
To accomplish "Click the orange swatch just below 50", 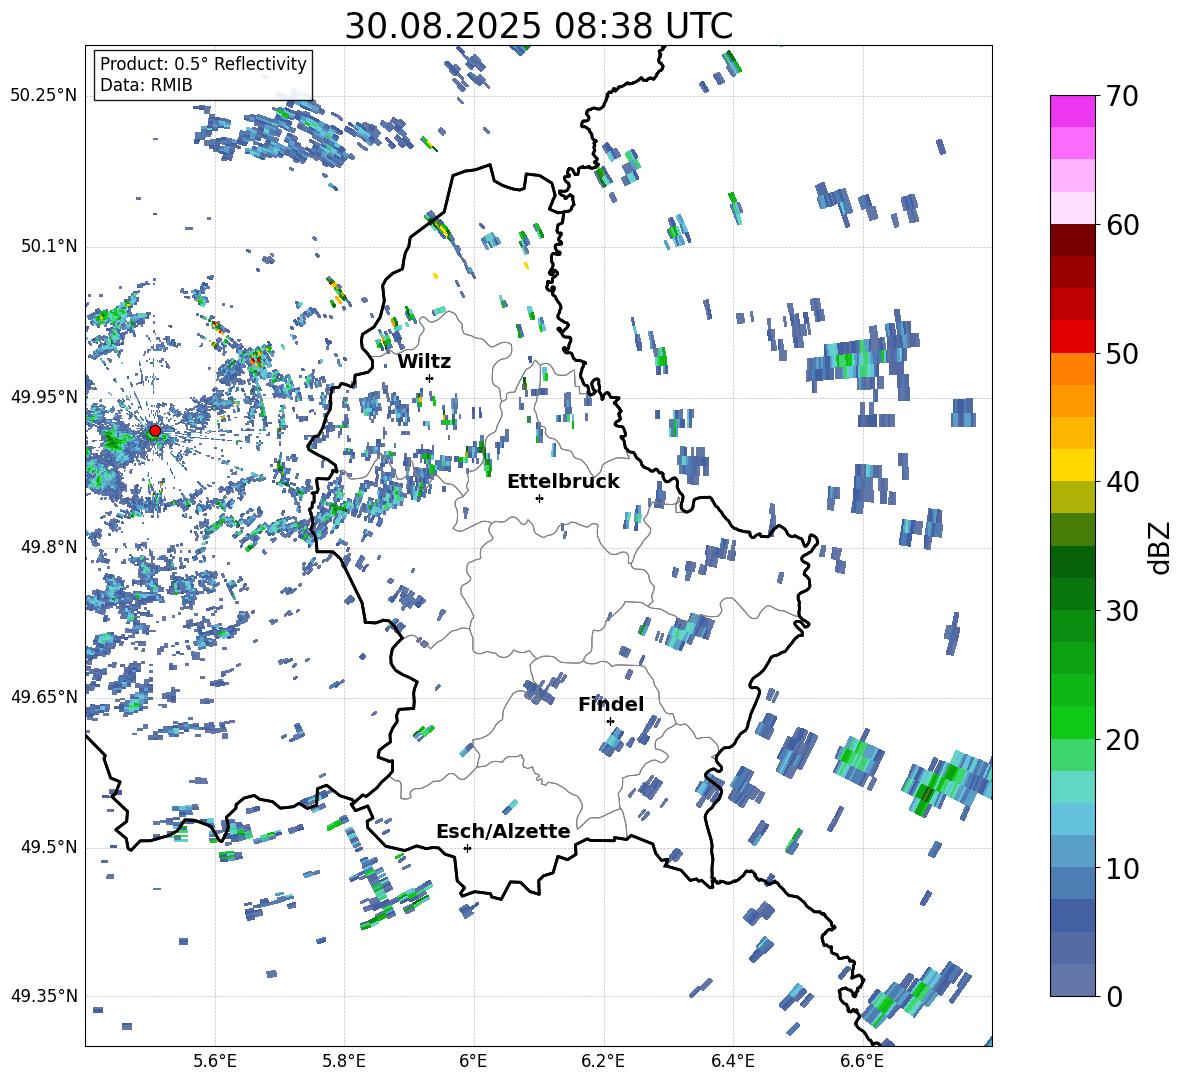I will (1072, 369).
